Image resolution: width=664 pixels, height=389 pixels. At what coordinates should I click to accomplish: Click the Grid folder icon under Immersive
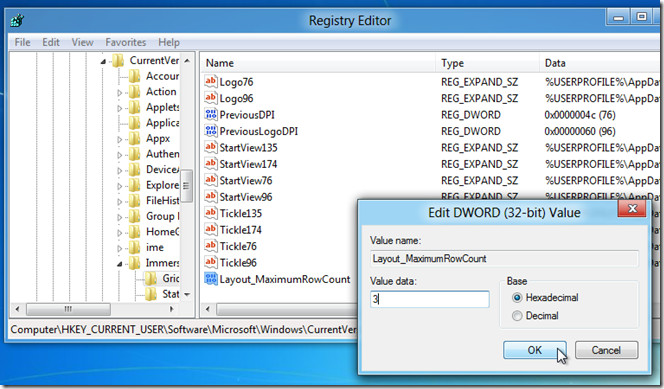(x=151, y=279)
